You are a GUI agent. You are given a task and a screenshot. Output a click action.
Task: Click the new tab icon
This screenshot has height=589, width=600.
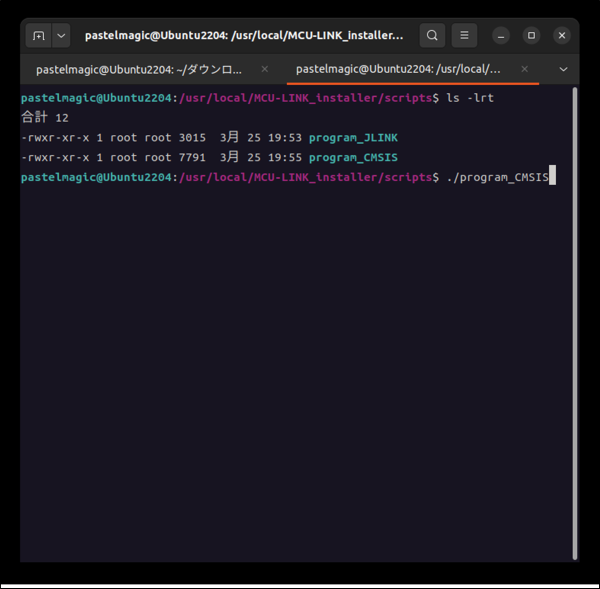39,35
